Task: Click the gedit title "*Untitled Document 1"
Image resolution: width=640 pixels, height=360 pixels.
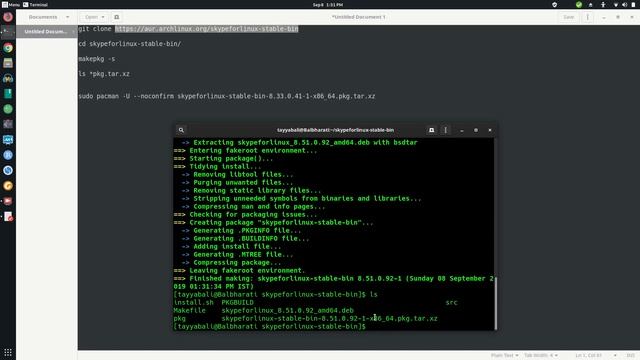Action: tap(358, 17)
